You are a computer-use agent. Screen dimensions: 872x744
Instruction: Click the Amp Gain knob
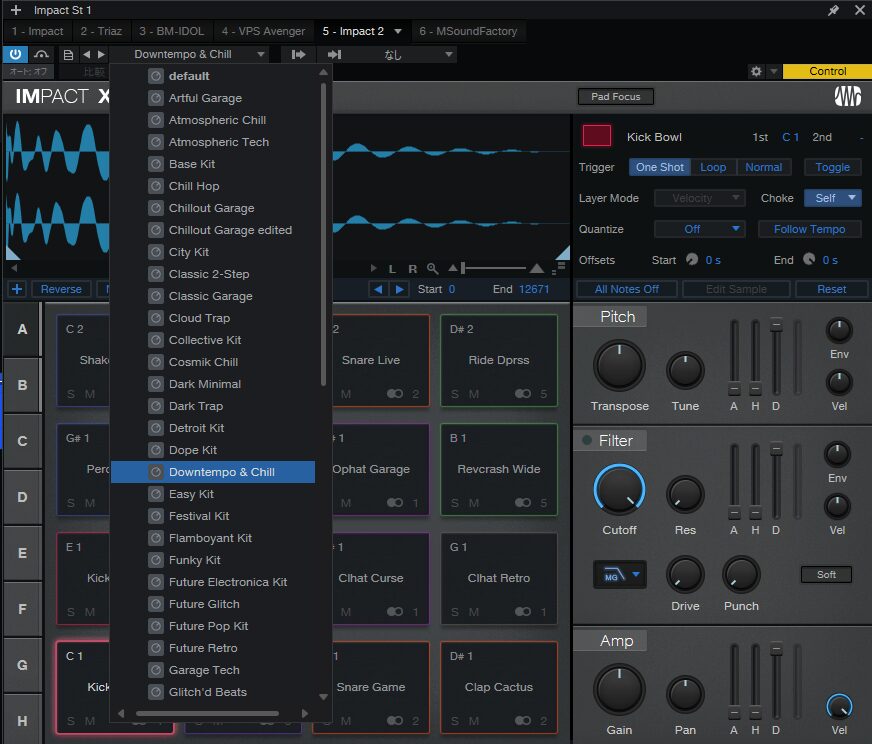tap(619, 690)
